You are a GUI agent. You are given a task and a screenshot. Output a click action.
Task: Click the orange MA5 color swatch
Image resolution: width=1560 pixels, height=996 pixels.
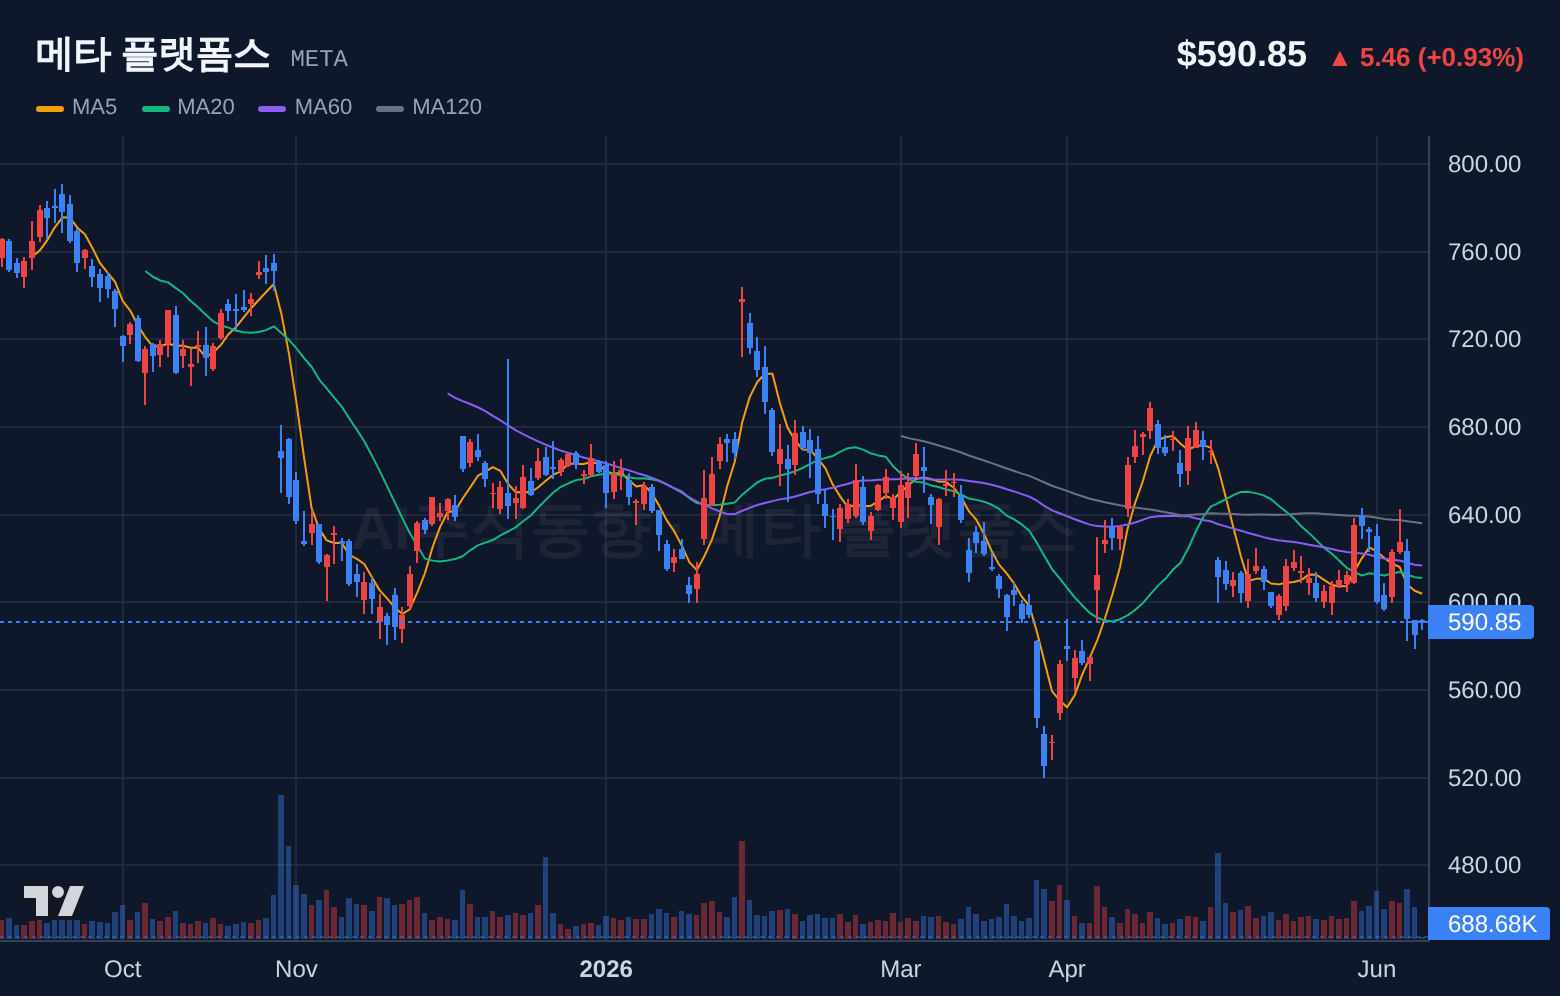tap(50, 108)
